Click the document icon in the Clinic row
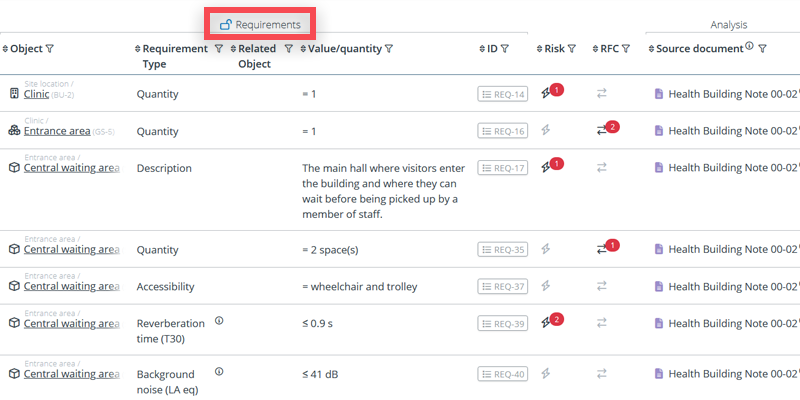 point(659,94)
